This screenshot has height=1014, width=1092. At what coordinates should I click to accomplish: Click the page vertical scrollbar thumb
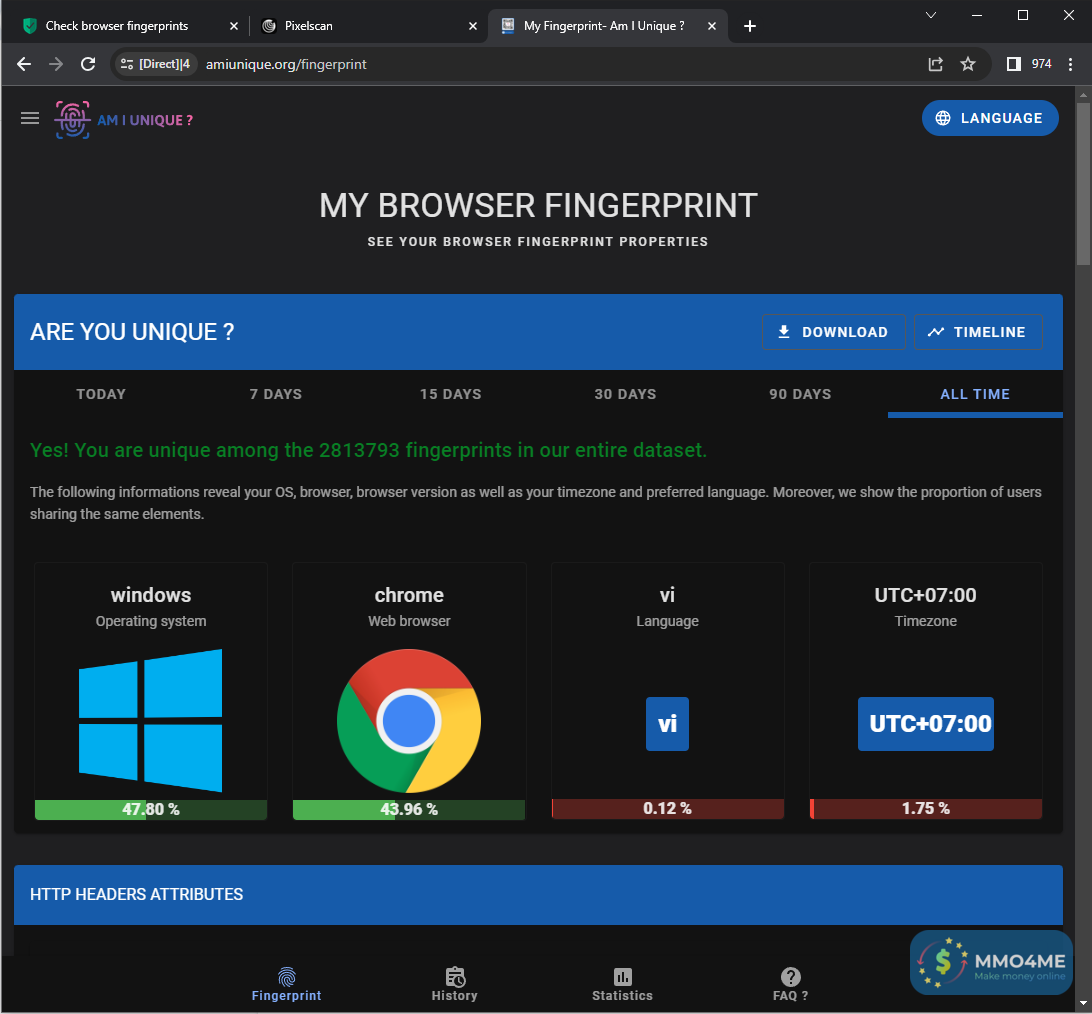pos(1083,183)
